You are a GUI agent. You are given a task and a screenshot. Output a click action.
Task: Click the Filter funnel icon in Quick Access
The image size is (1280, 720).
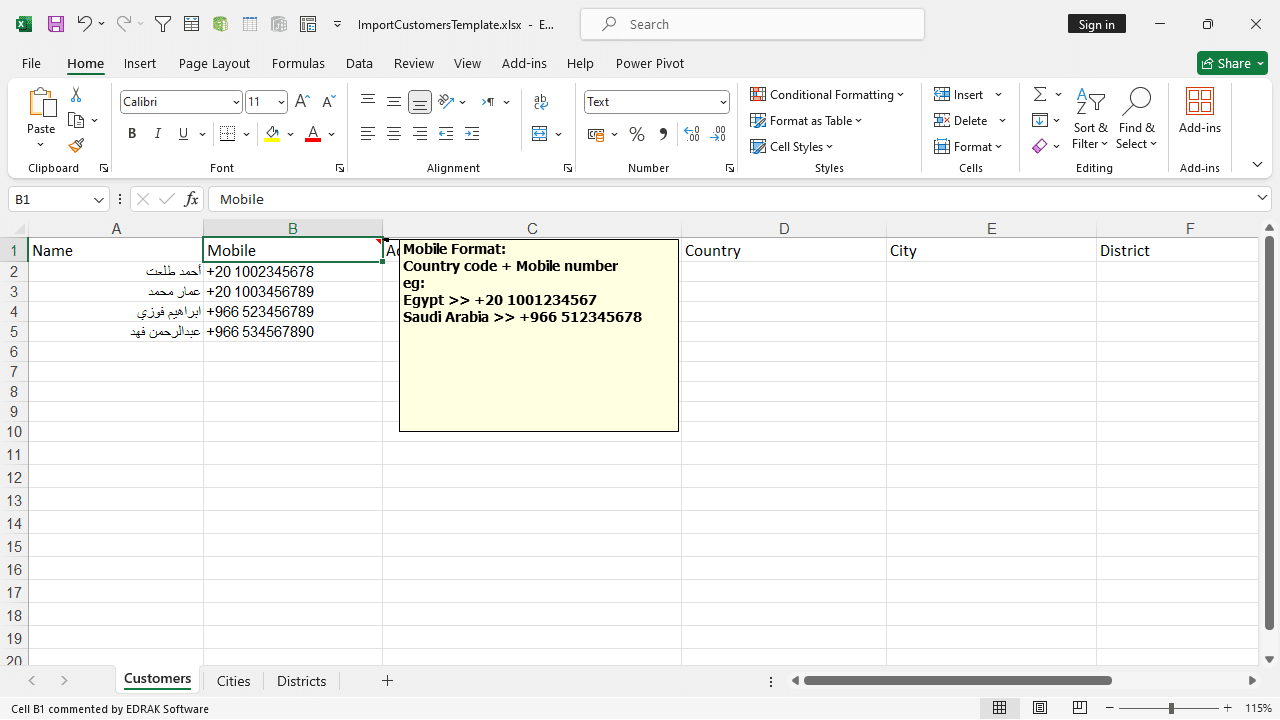(x=163, y=24)
